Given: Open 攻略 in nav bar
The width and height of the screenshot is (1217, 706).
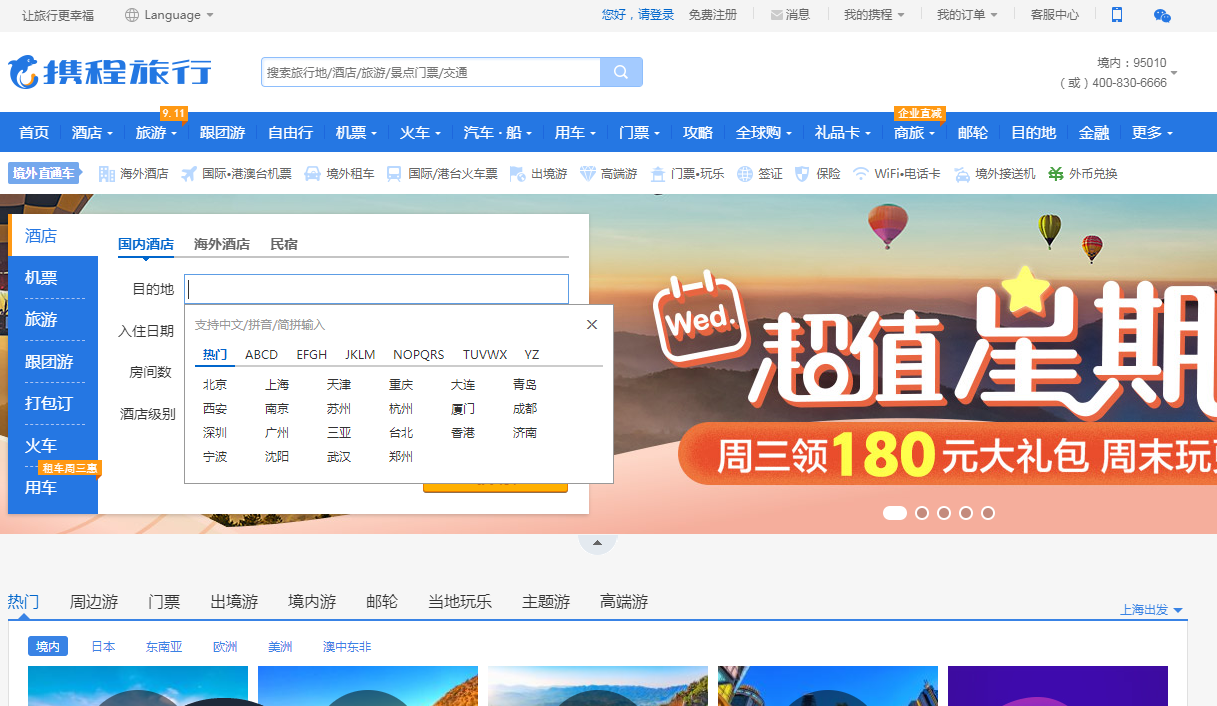Looking at the screenshot, I should click(x=698, y=133).
